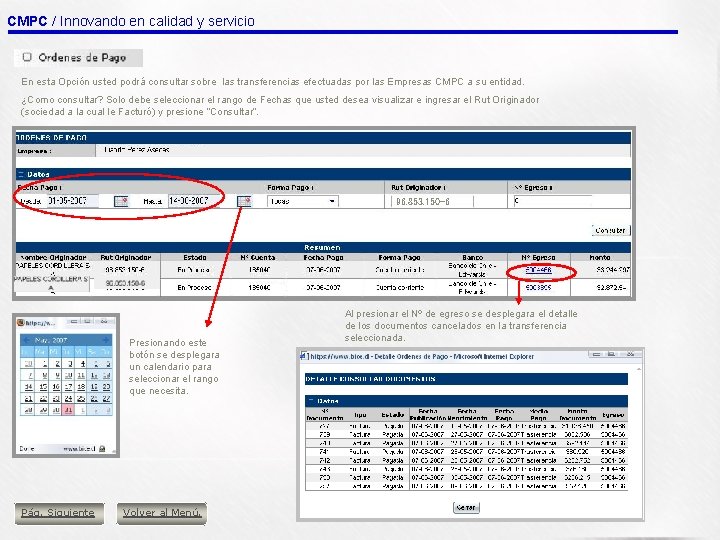Screen dimensions: 720x540
Task: Go to previous month in calendar popup
Action: pos(26,340)
